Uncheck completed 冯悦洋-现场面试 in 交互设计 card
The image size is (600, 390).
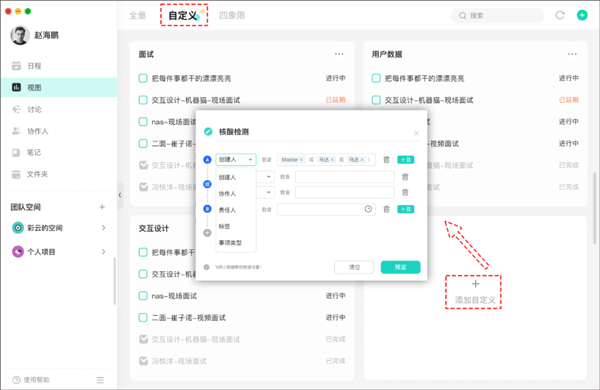click(143, 361)
